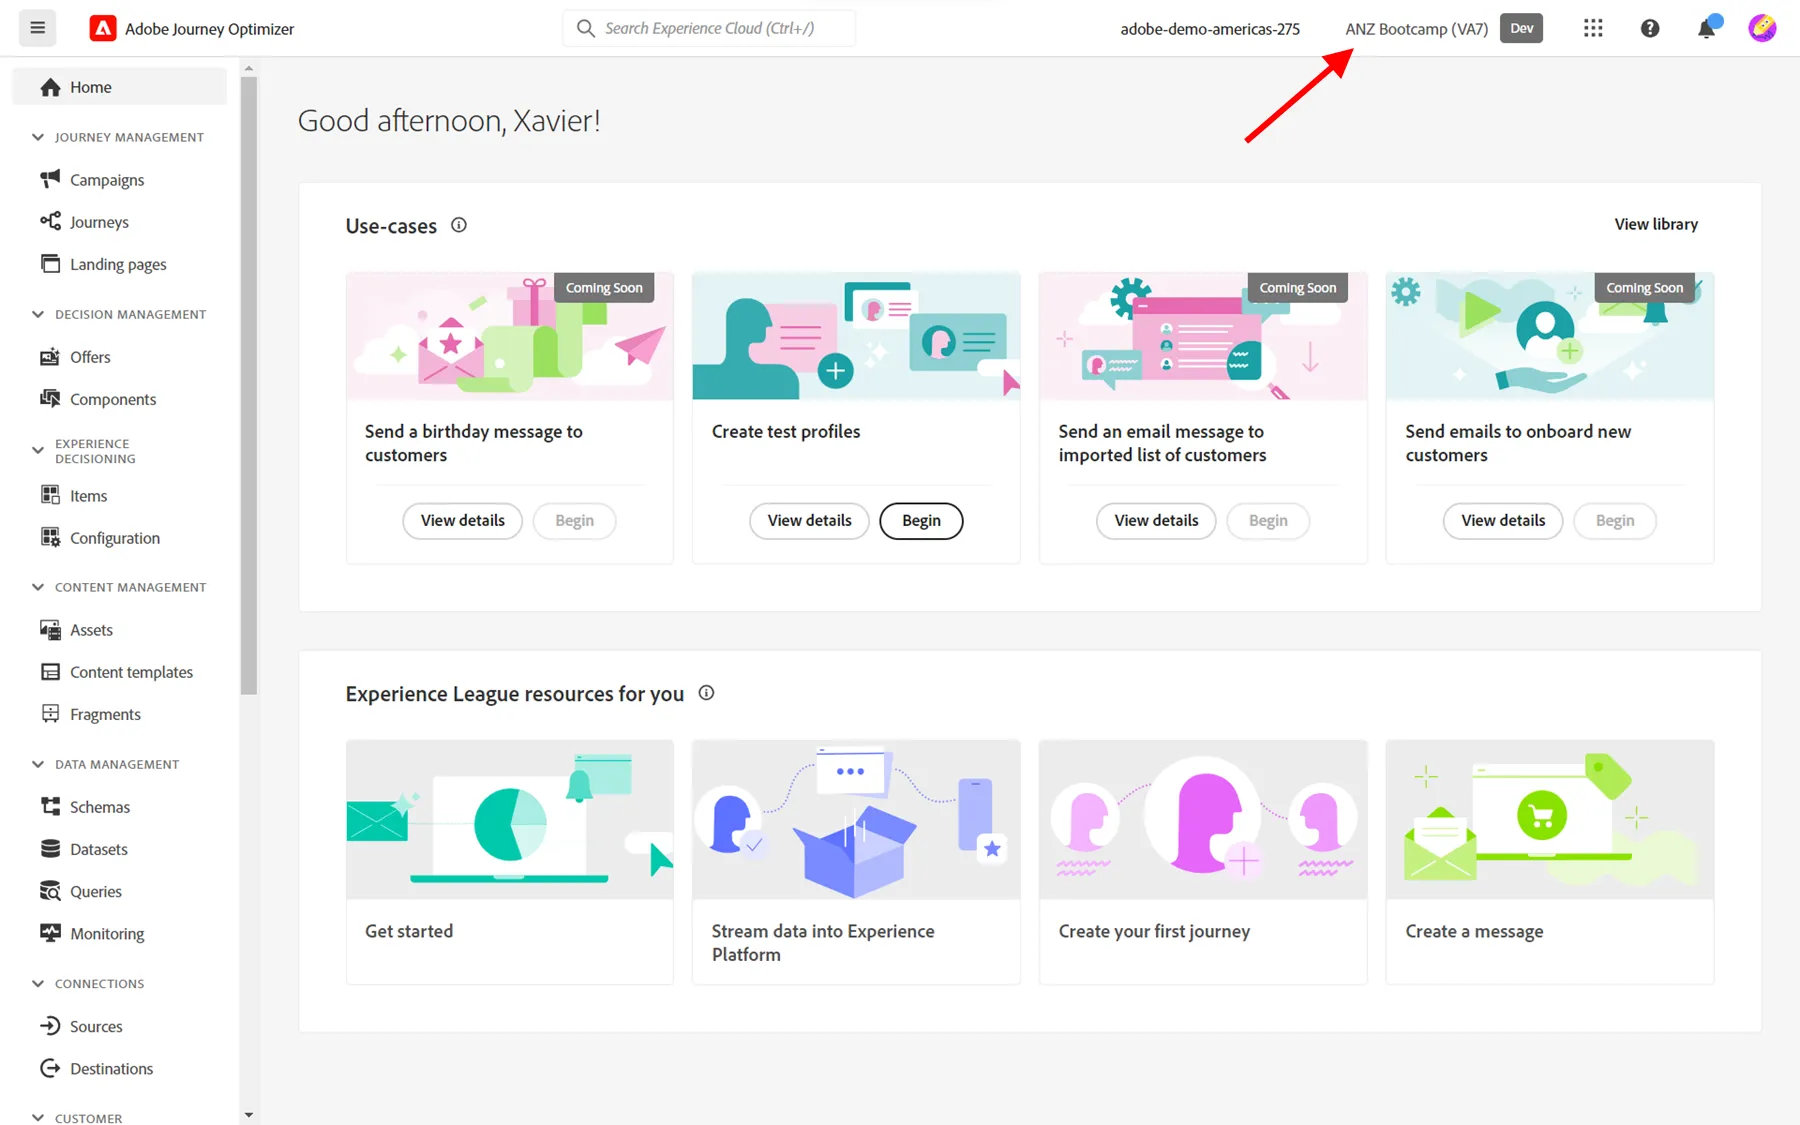The image size is (1800, 1125).
Task: Click the Campaigns megaphone icon
Action: click(x=50, y=179)
